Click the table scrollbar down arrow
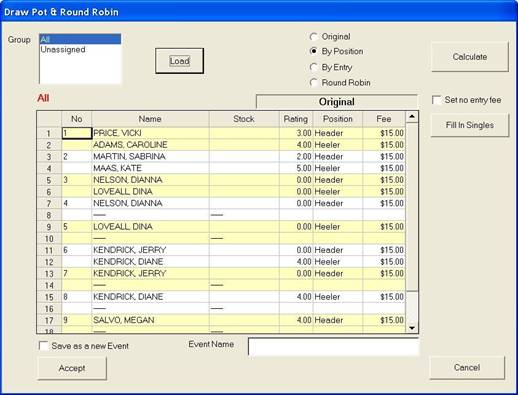The image size is (518, 395). click(412, 328)
